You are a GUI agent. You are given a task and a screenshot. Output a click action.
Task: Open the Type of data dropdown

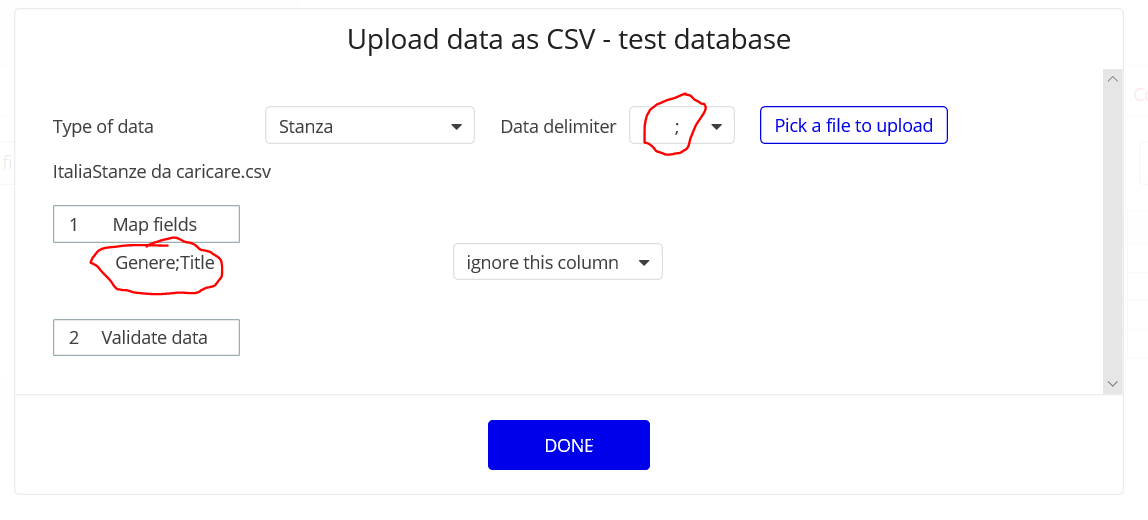coord(369,126)
